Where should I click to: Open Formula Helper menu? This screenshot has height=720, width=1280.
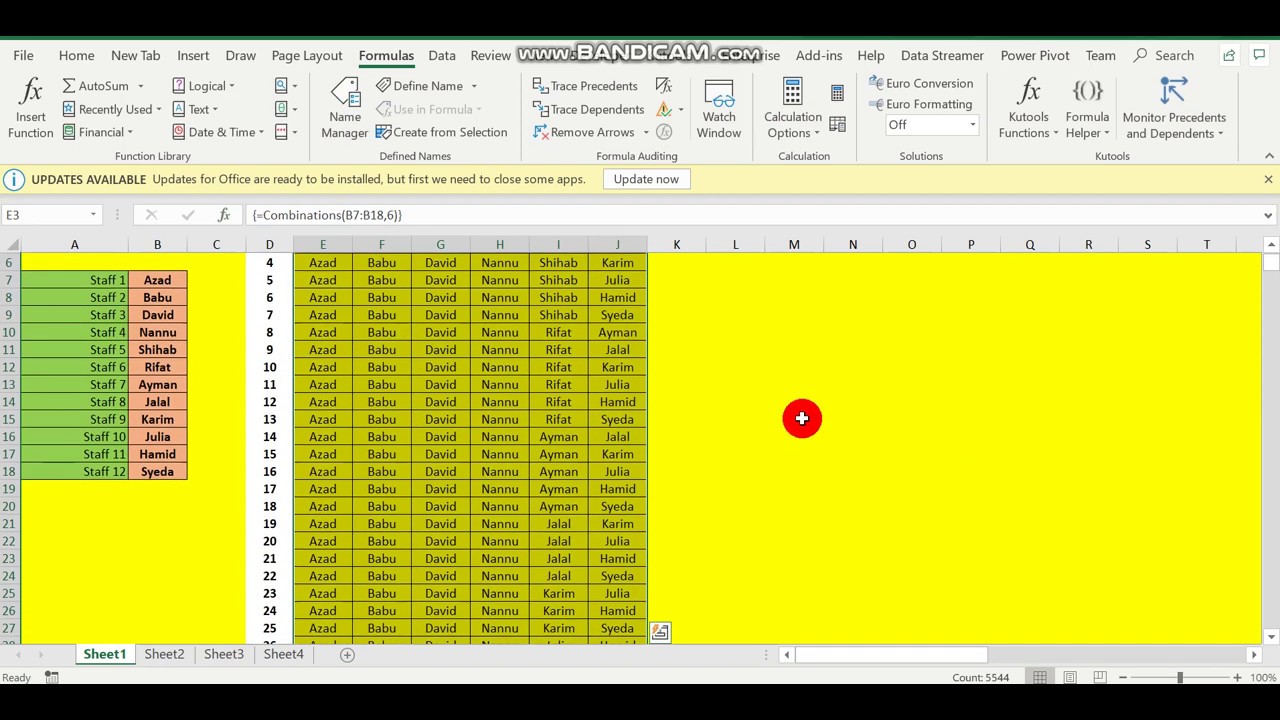click(1087, 108)
